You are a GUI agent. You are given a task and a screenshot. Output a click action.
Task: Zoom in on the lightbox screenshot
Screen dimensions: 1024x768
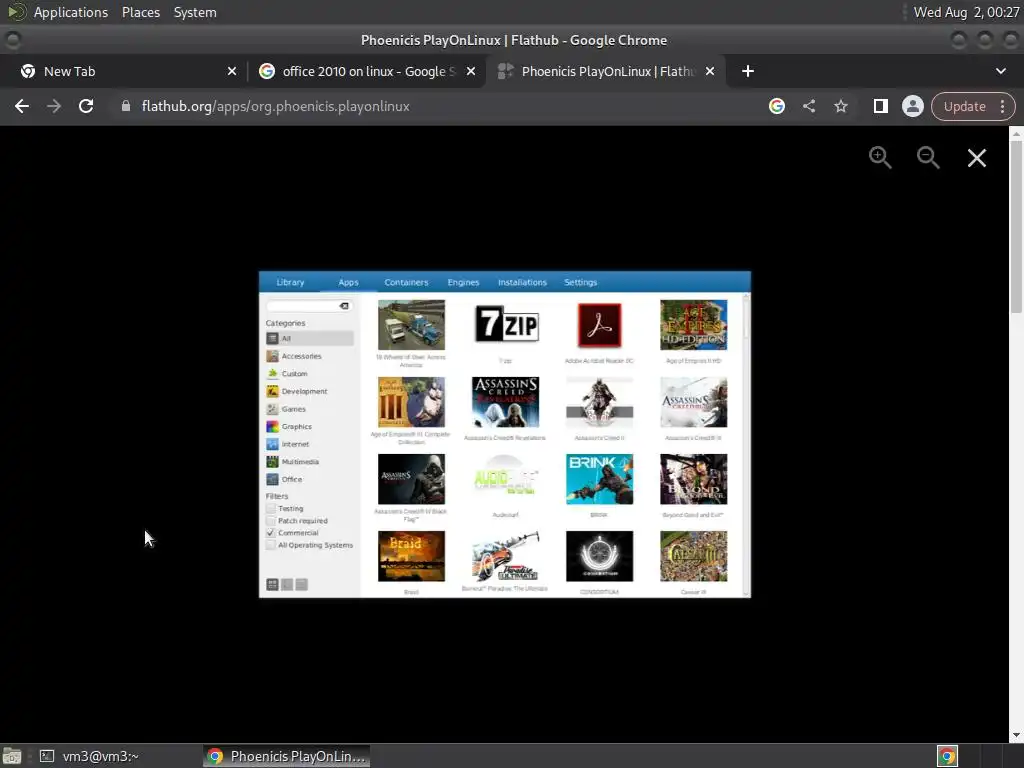pos(880,157)
